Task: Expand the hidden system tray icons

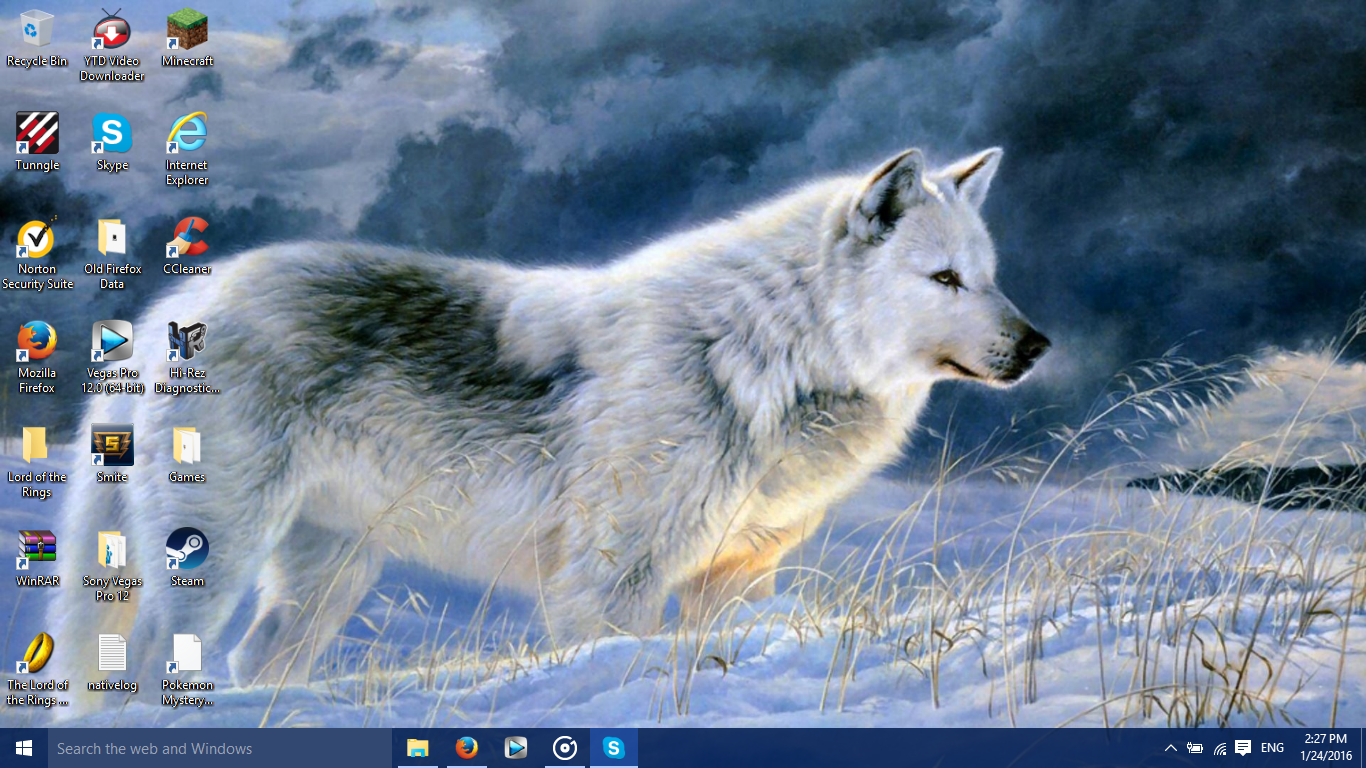Action: [x=1170, y=748]
